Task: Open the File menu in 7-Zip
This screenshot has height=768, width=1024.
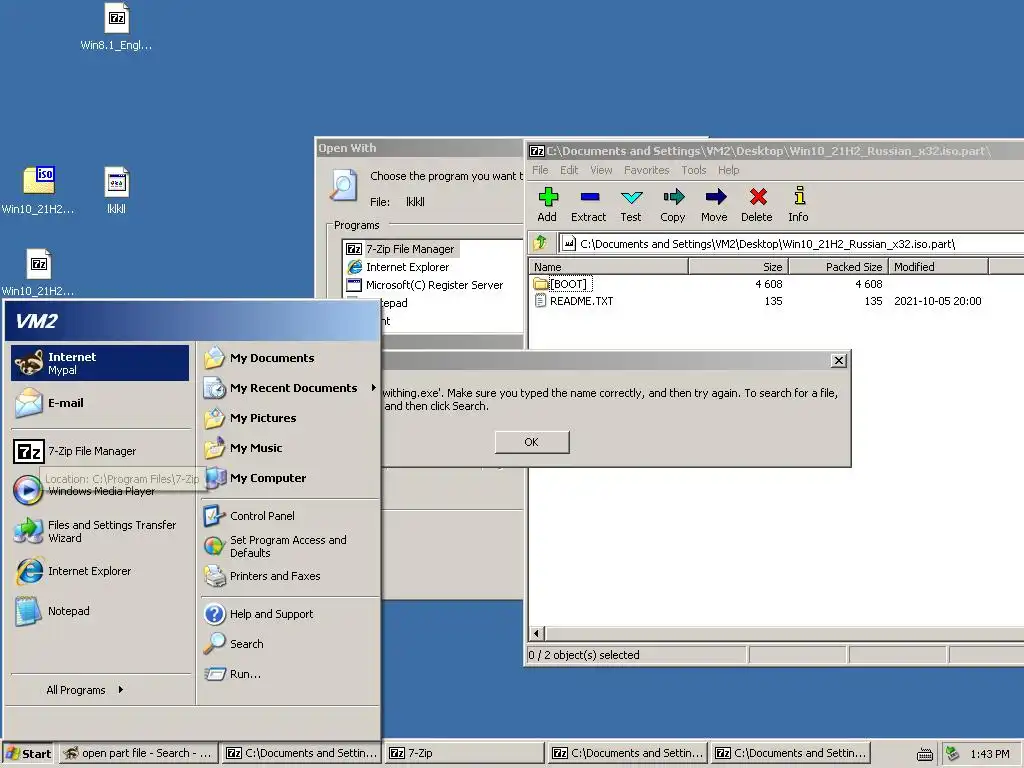Action: tap(540, 170)
